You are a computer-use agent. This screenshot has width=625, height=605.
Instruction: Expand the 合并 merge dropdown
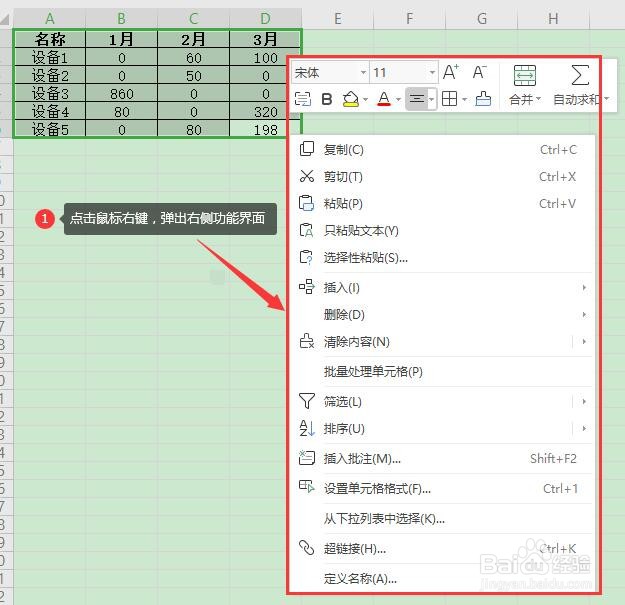pos(539,98)
